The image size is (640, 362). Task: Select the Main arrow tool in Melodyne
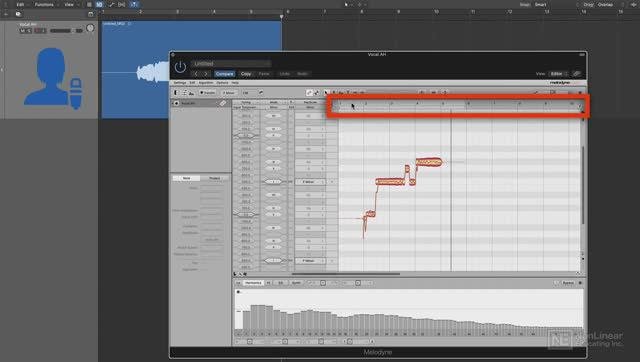(326, 93)
